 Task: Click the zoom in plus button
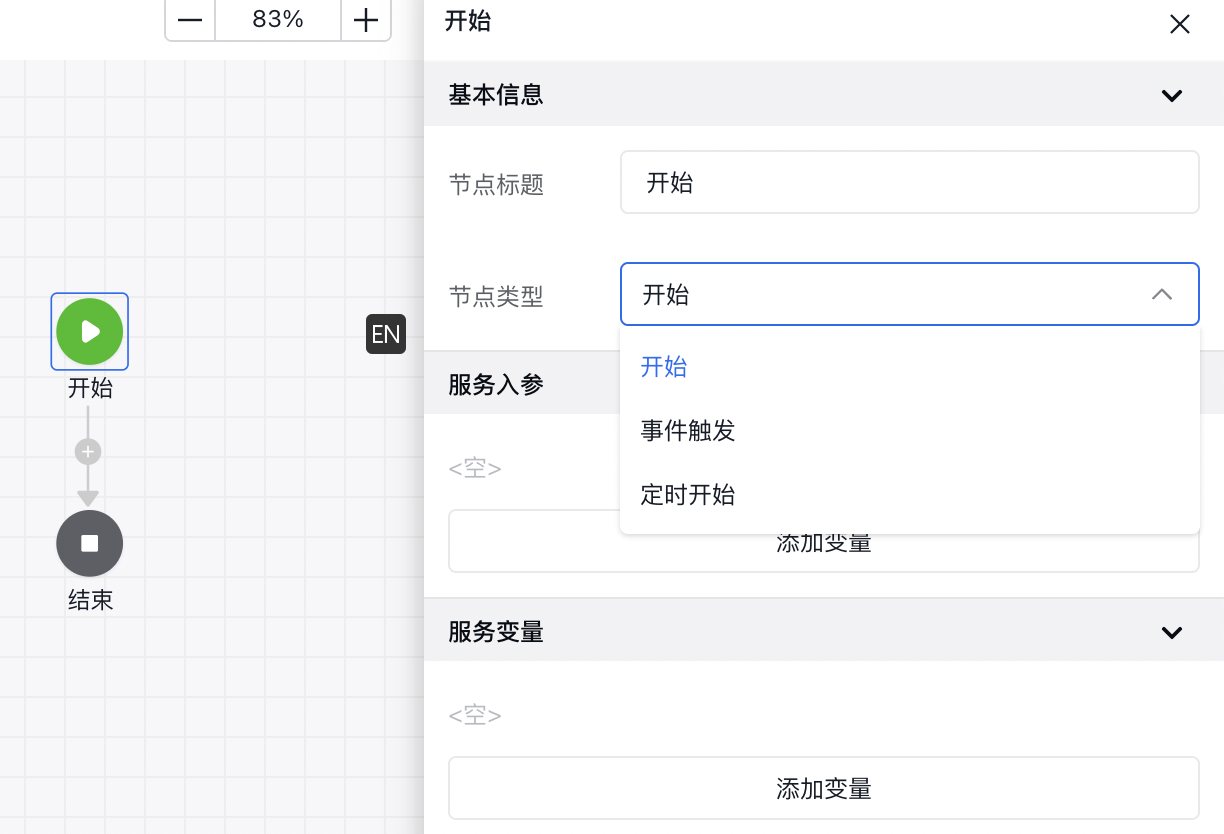366,20
